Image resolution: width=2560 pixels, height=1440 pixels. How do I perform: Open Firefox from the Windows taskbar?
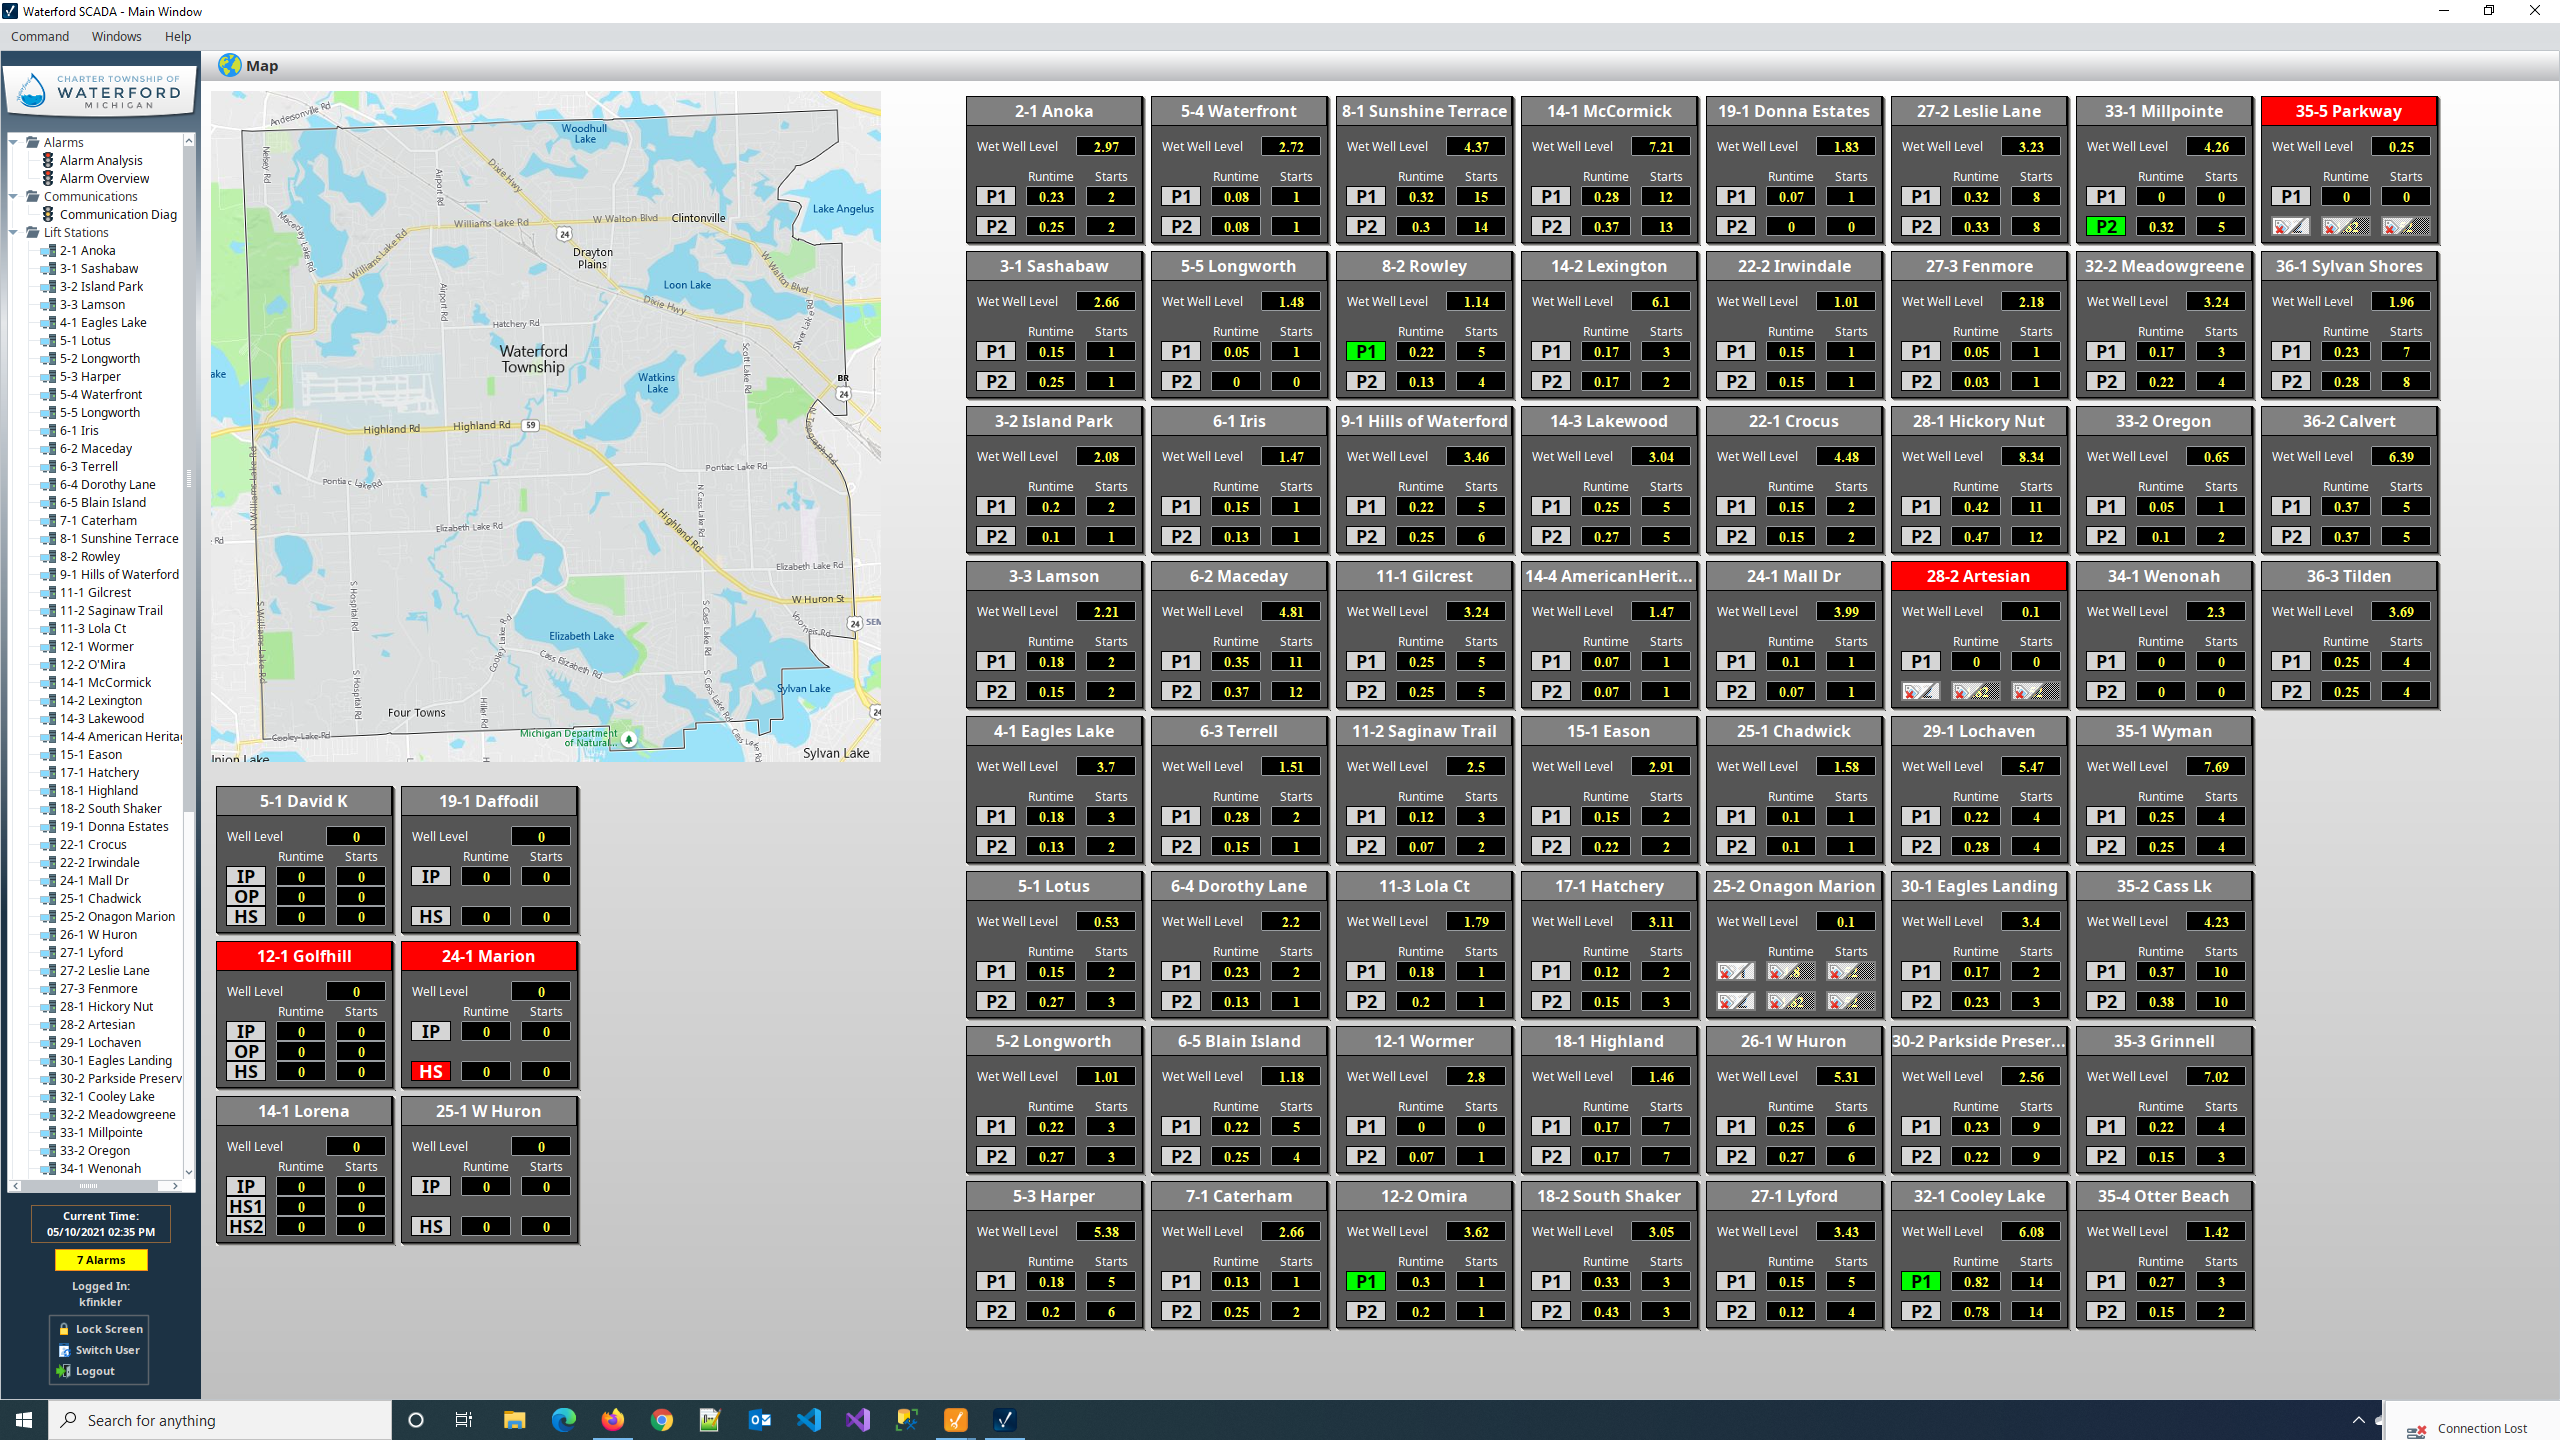[612, 1420]
